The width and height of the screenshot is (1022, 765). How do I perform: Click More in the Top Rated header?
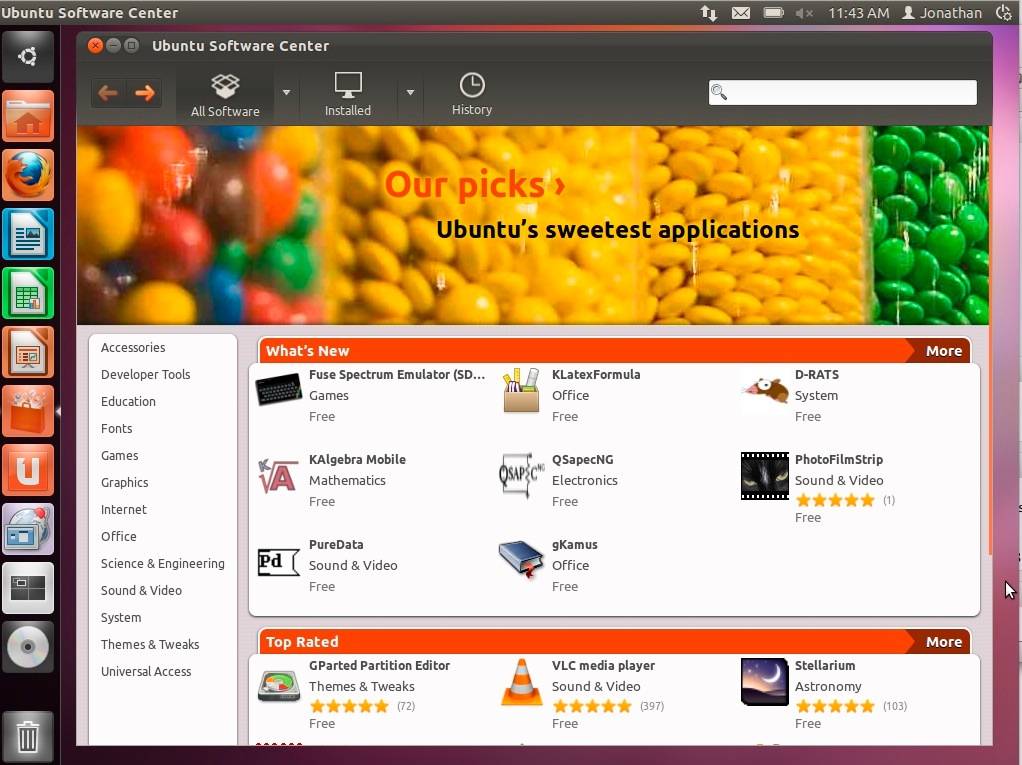pyautogui.click(x=943, y=642)
